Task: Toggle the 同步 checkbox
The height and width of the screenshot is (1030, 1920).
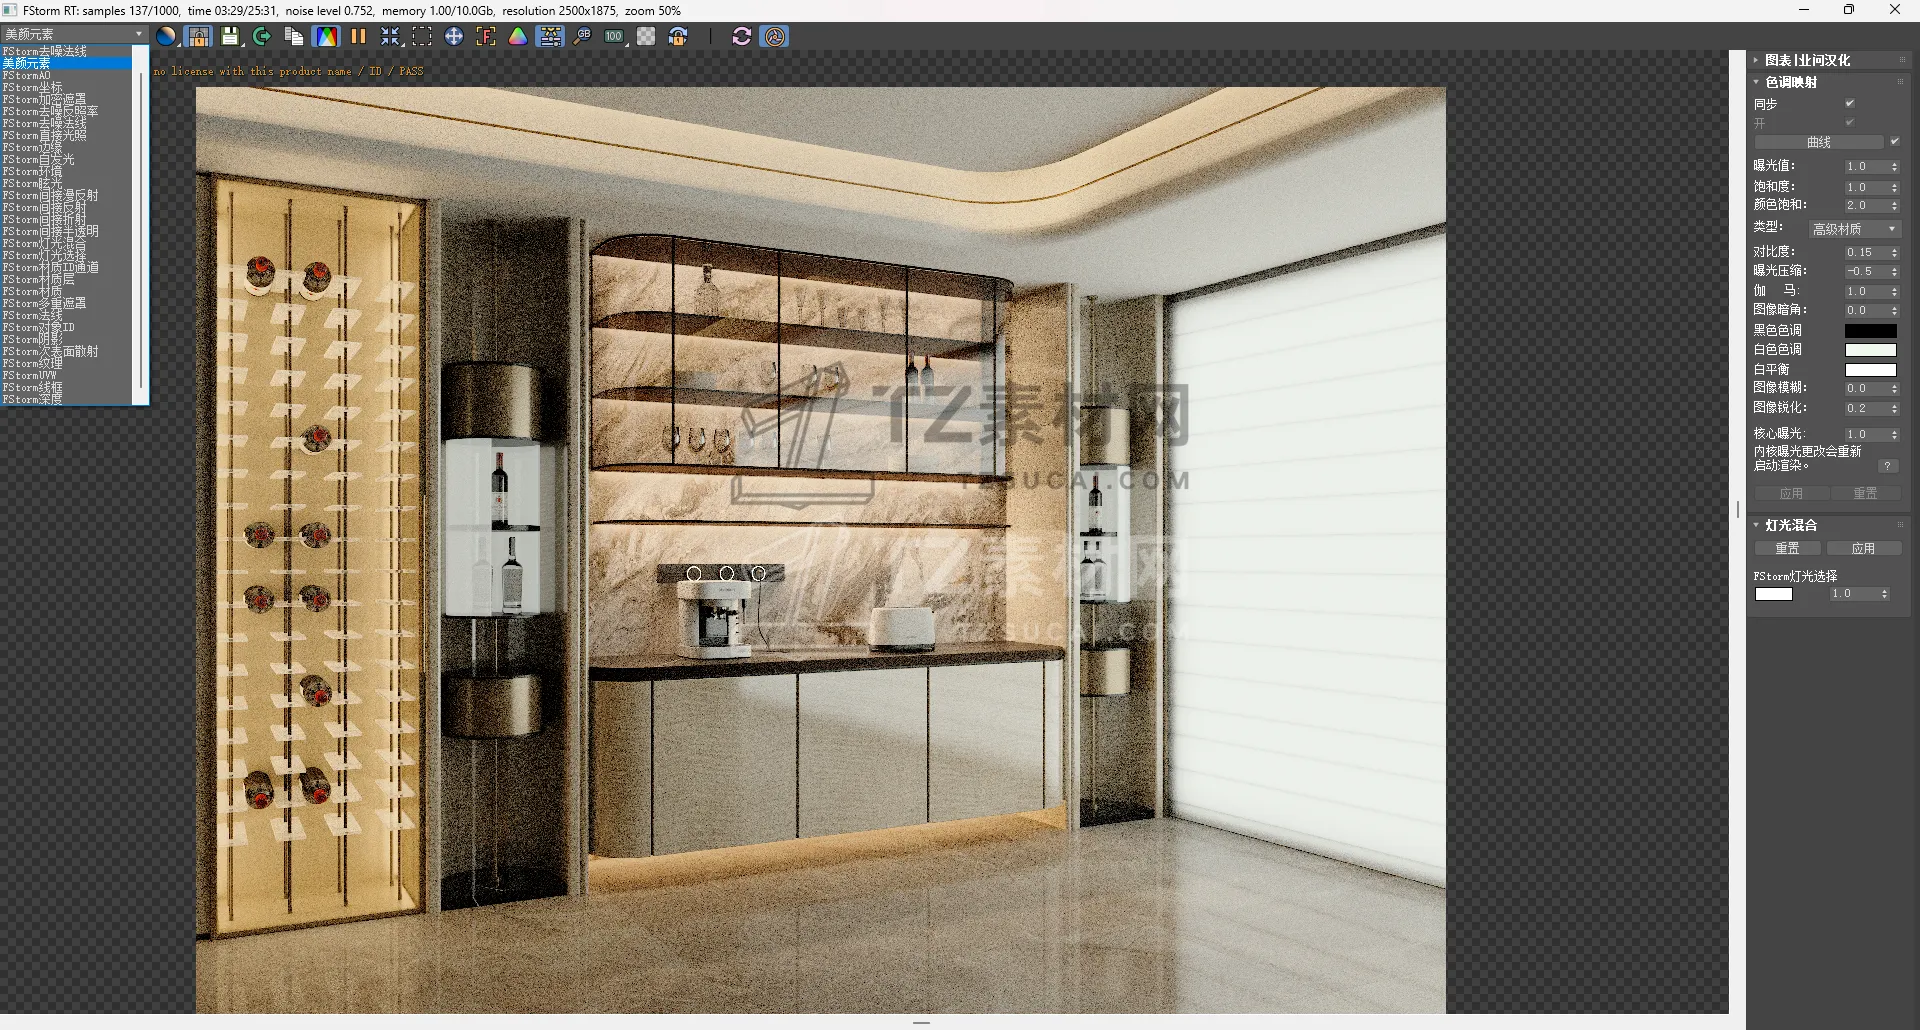Action: click(1850, 103)
